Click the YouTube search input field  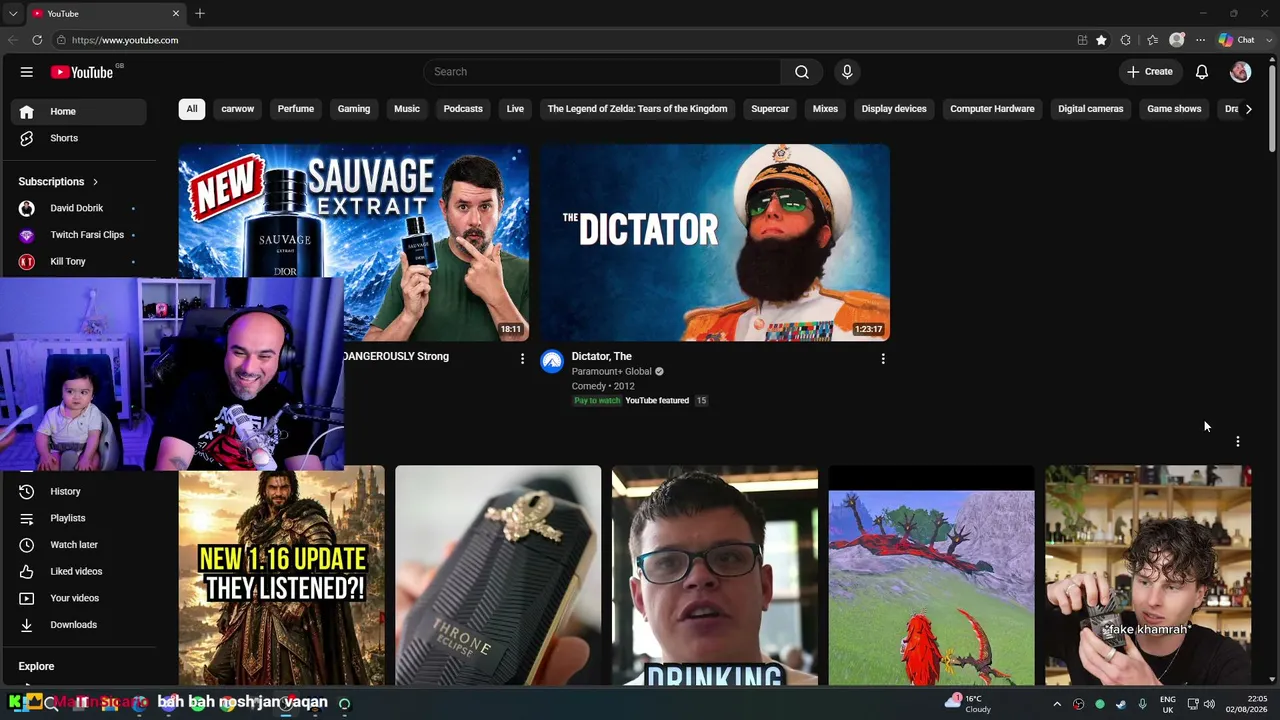(x=602, y=72)
